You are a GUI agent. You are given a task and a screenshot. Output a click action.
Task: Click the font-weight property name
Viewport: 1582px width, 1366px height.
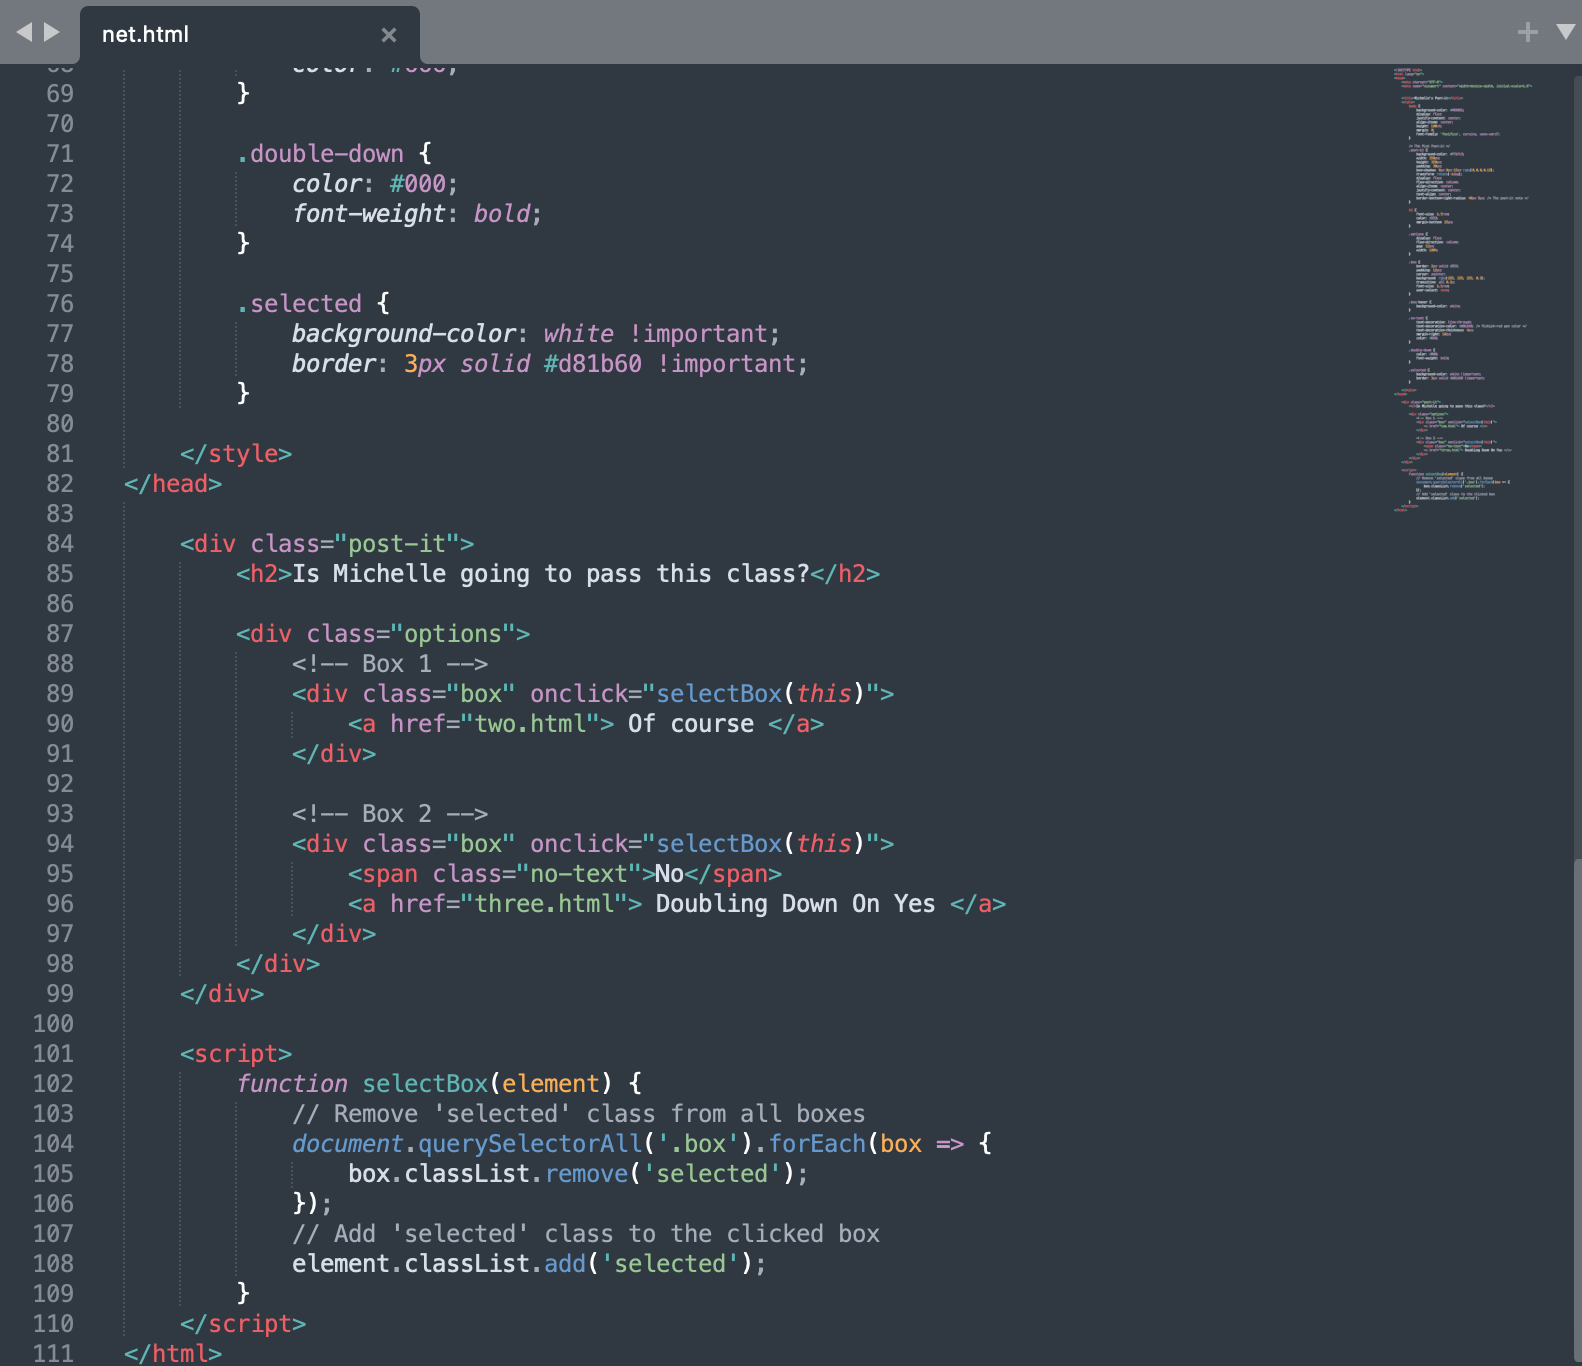(x=369, y=214)
